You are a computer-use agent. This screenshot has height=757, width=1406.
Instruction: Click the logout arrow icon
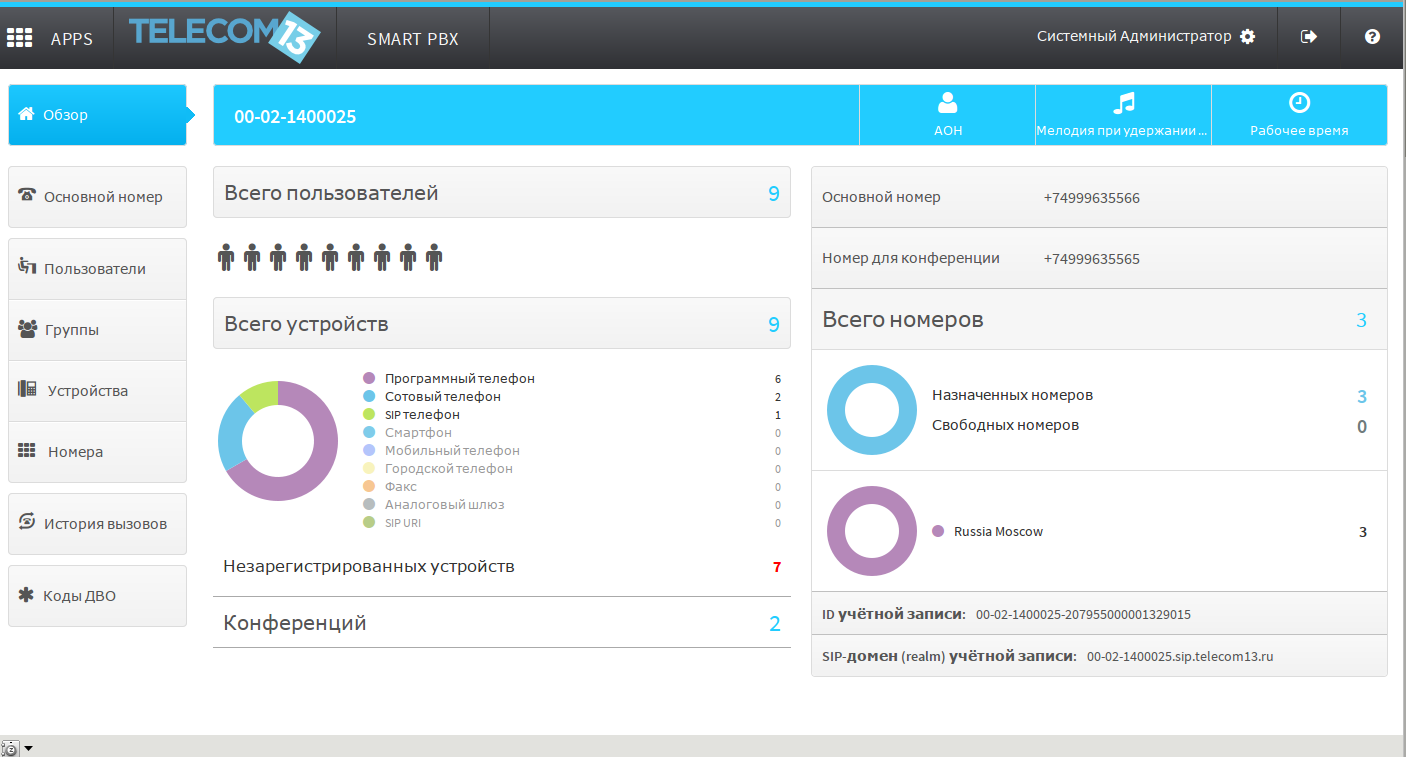point(1308,37)
